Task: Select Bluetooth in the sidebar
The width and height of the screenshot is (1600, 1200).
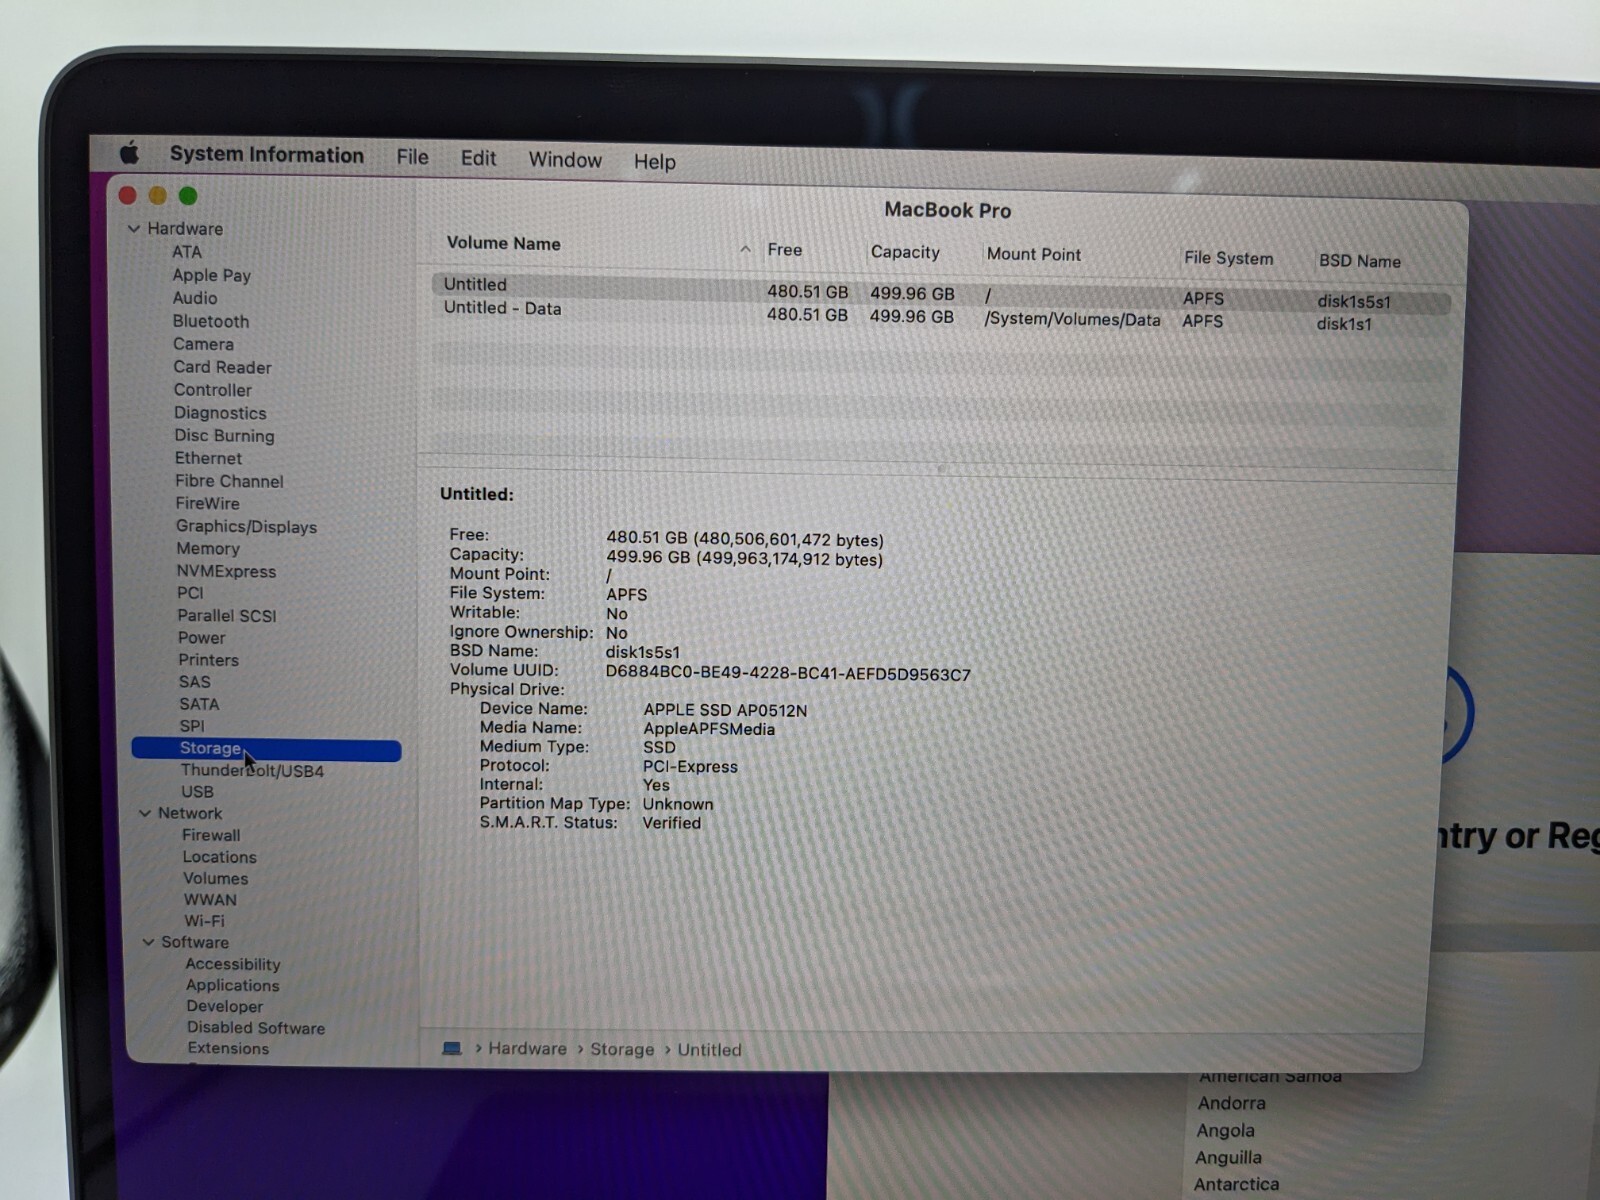Action: [x=211, y=321]
